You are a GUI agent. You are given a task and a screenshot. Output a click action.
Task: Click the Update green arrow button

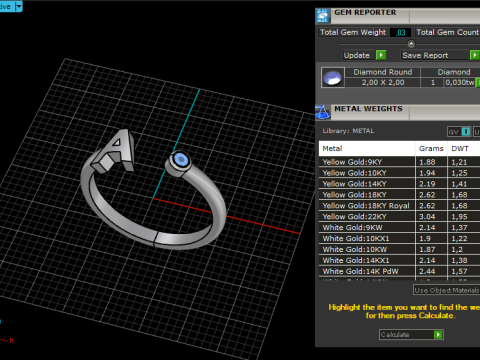pos(381,55)
